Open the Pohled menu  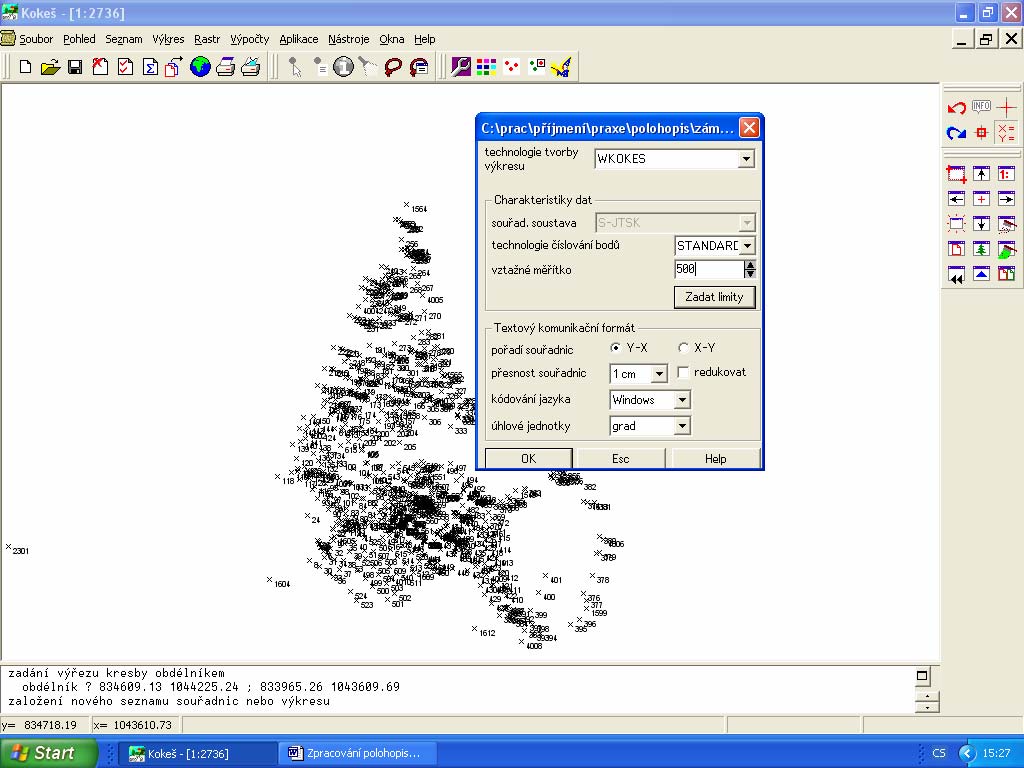[79, 39]
